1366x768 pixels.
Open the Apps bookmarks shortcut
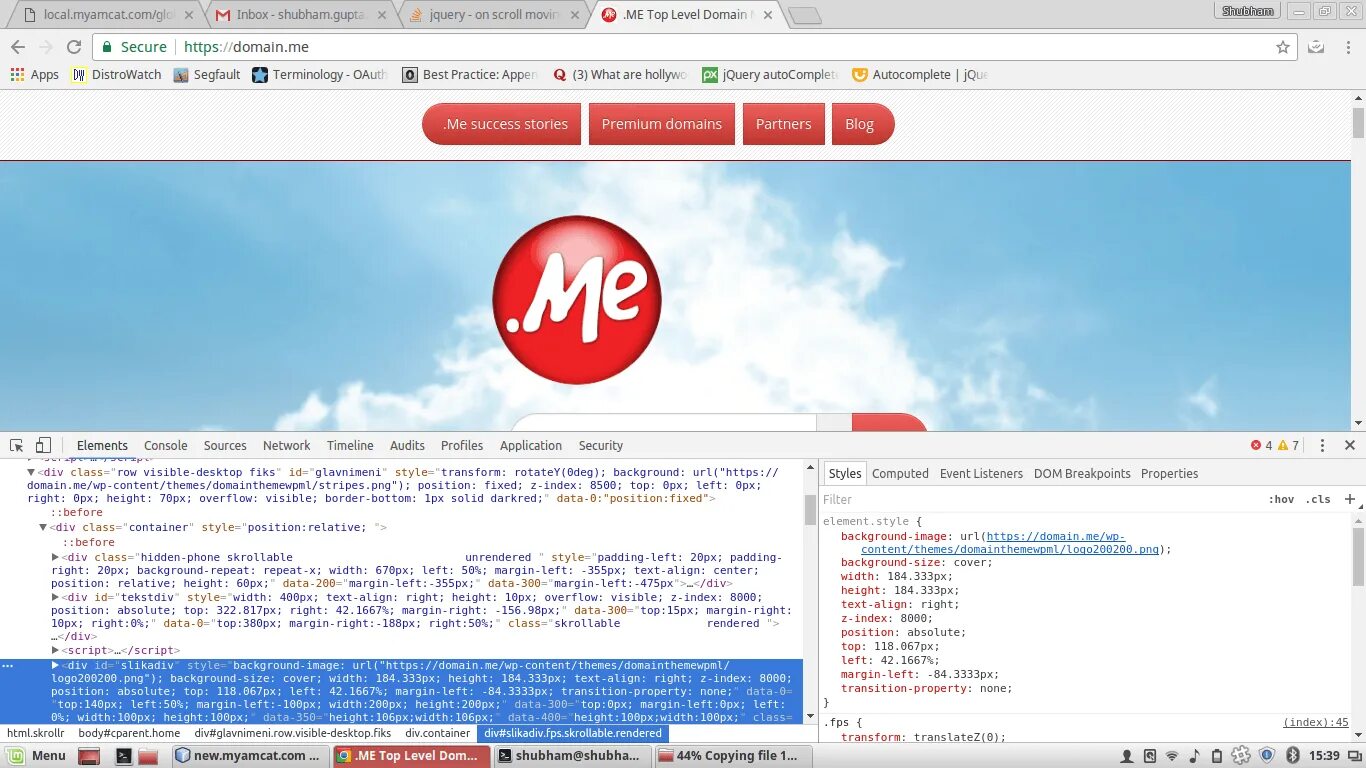click(x=35, y=74)
